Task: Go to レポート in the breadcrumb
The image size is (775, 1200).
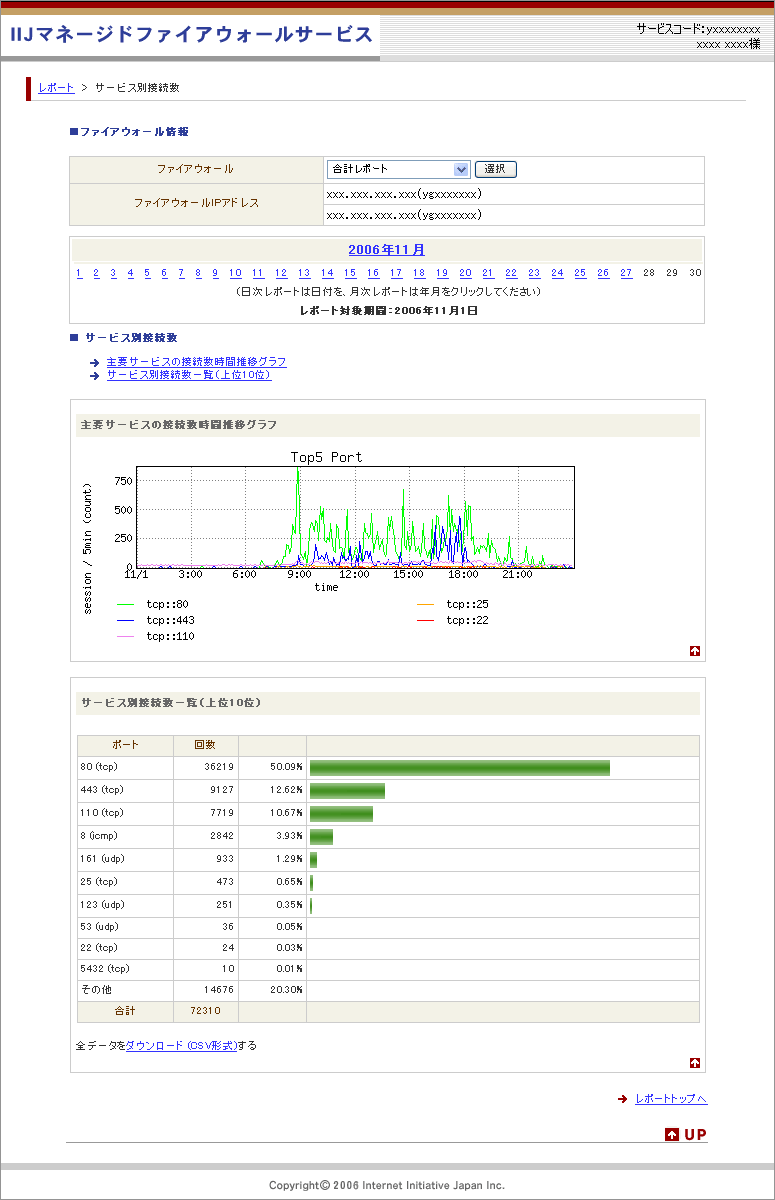Action: 56,88
